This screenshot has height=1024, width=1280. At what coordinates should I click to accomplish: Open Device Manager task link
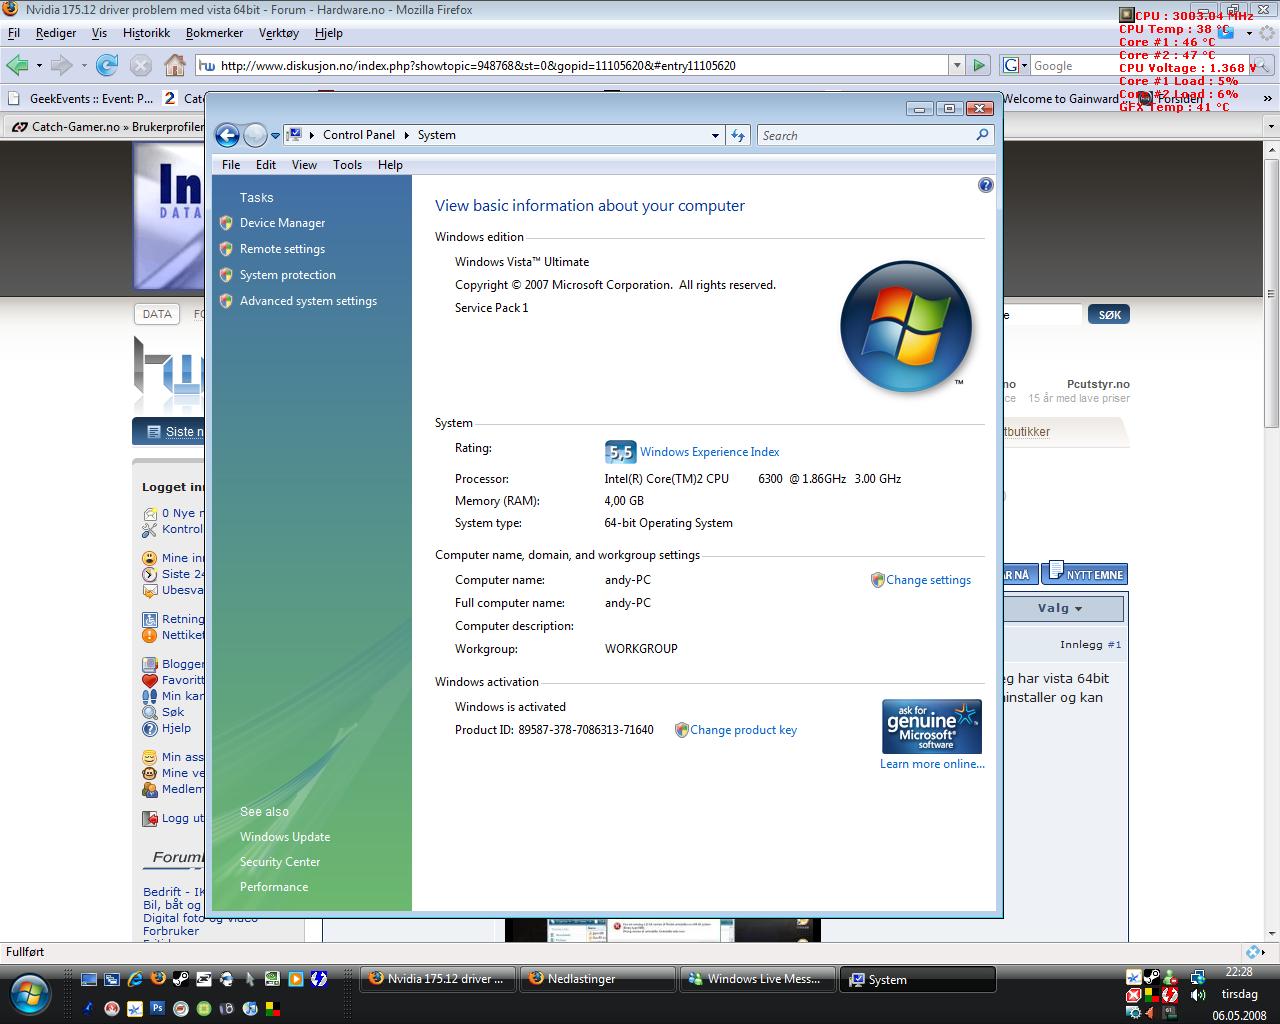coord(282,223)
